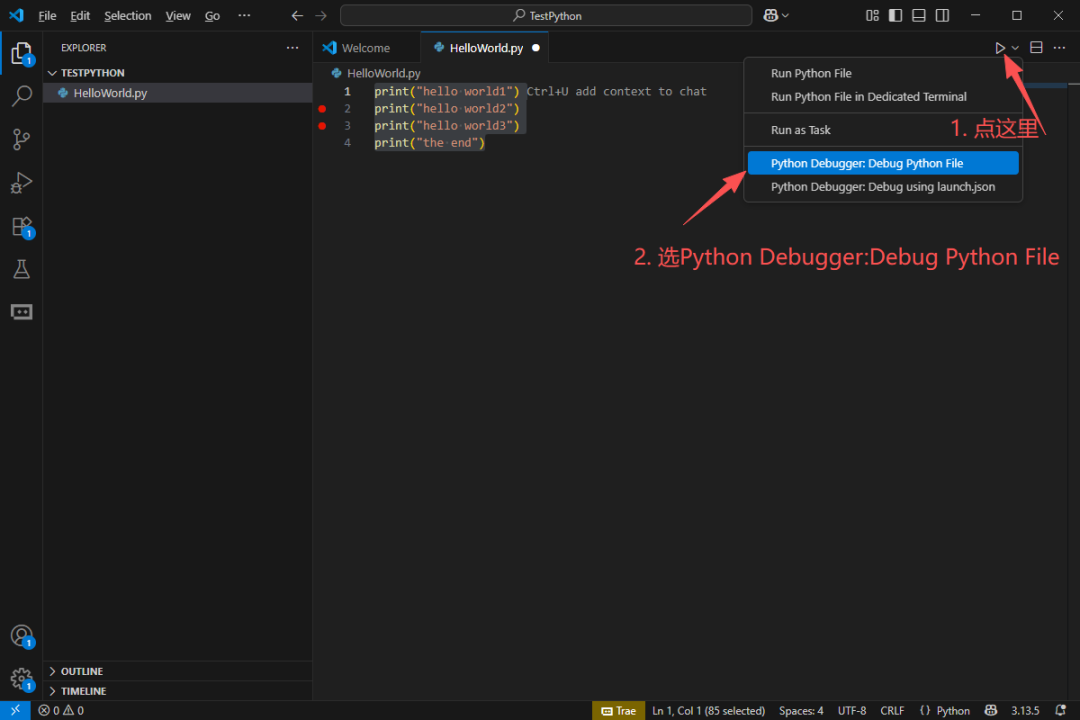Open the Accounts icon
Image resolution: width=1080 pixels, height=720 pixels.
click(x=21, y=635)
